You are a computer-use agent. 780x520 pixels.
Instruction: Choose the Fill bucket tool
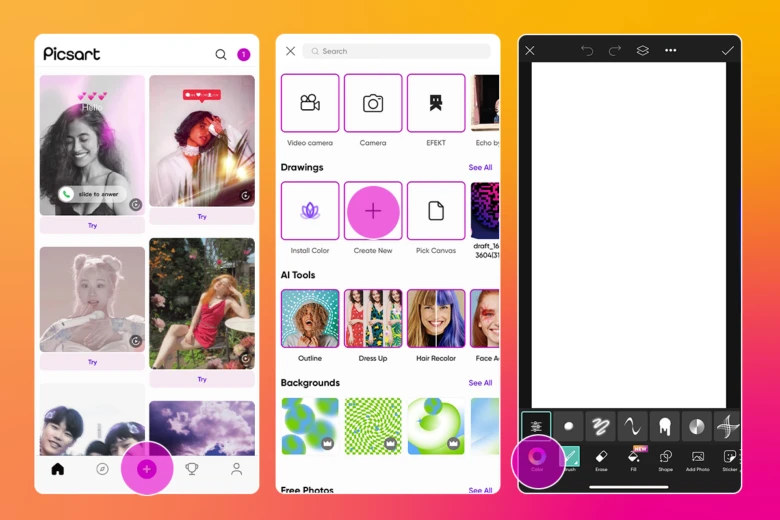[x=633, y=459]
